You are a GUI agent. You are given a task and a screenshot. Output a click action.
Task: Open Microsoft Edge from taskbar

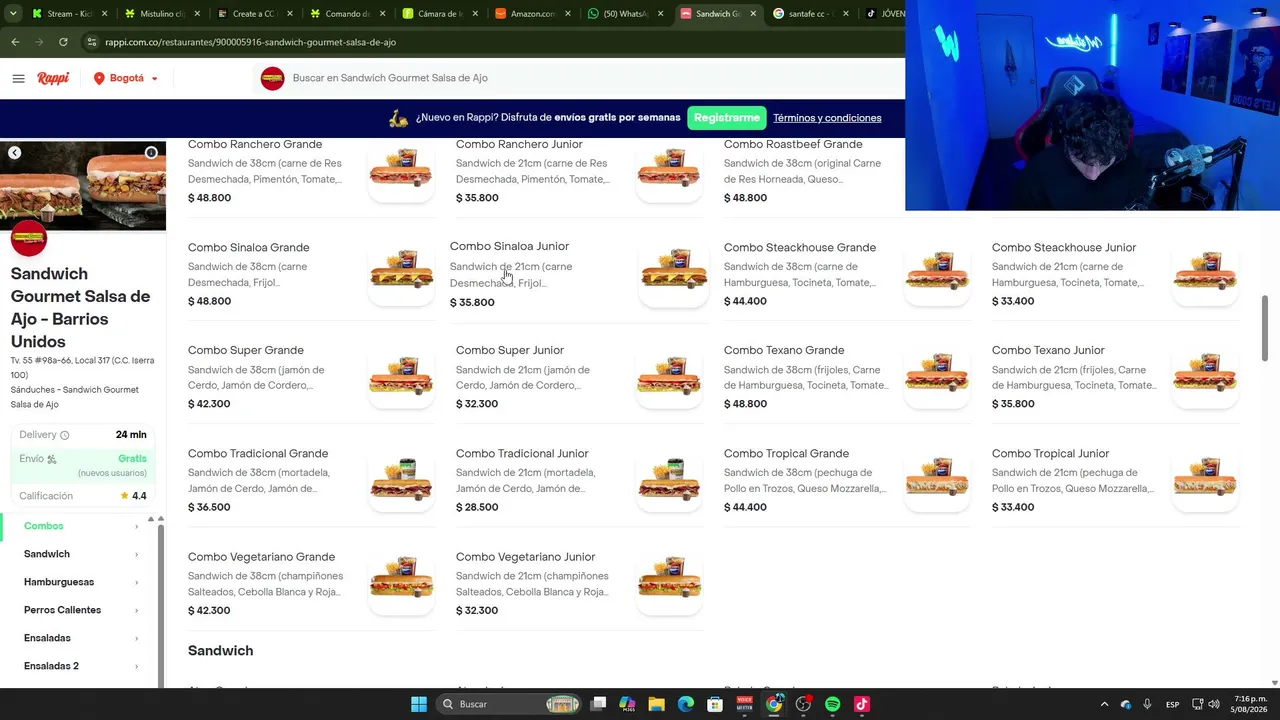pos(686,704)
